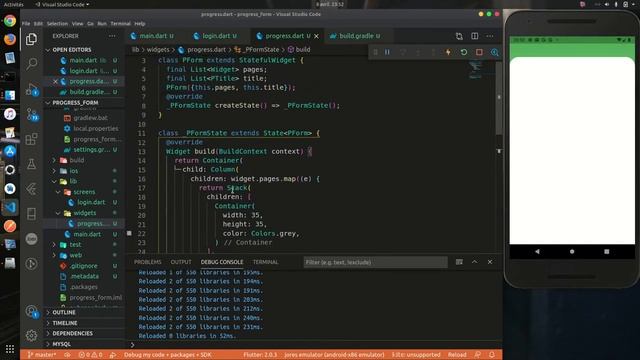Viewport: 640px width, 360px height.
Task: Click debug console filter input
Action: pyautogui.click(x=375, y=262)
